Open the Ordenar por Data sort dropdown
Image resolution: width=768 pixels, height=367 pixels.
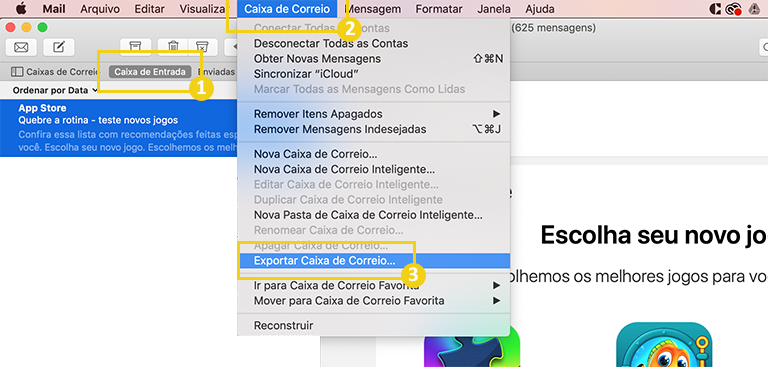click(55, 91)
